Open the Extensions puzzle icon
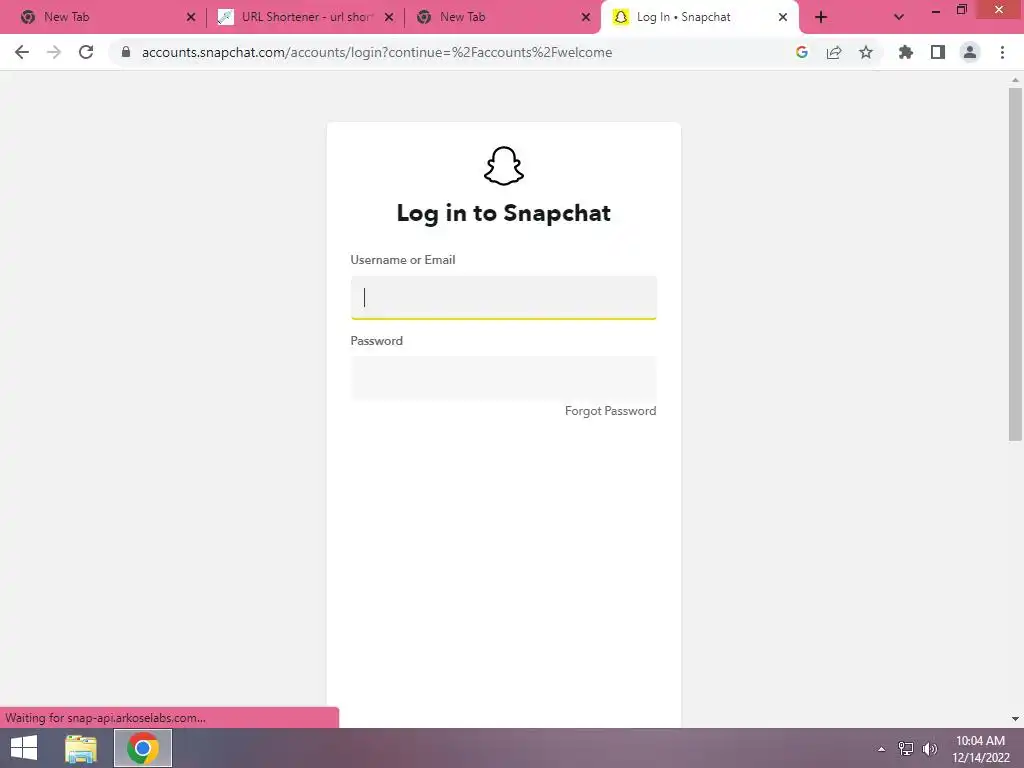The image size is (1024, 768). click(x=906, y=52)
